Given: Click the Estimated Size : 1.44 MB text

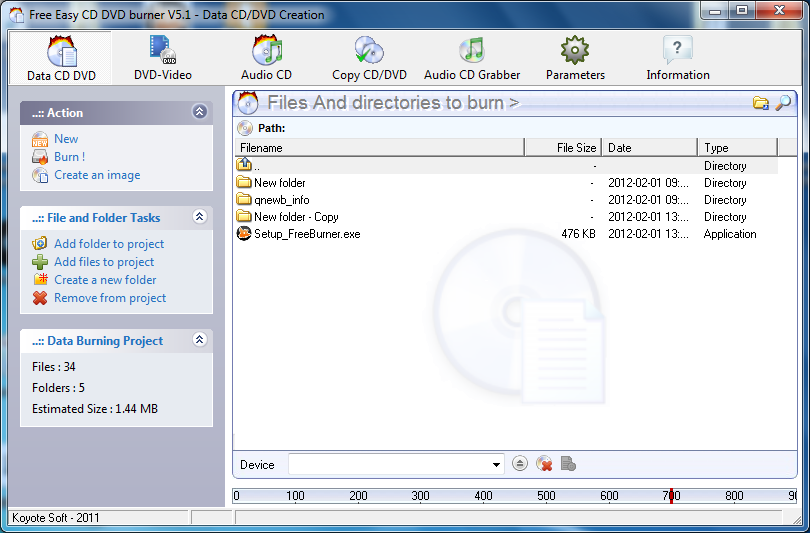Looking at the screenshot, I should pos(95,409).
